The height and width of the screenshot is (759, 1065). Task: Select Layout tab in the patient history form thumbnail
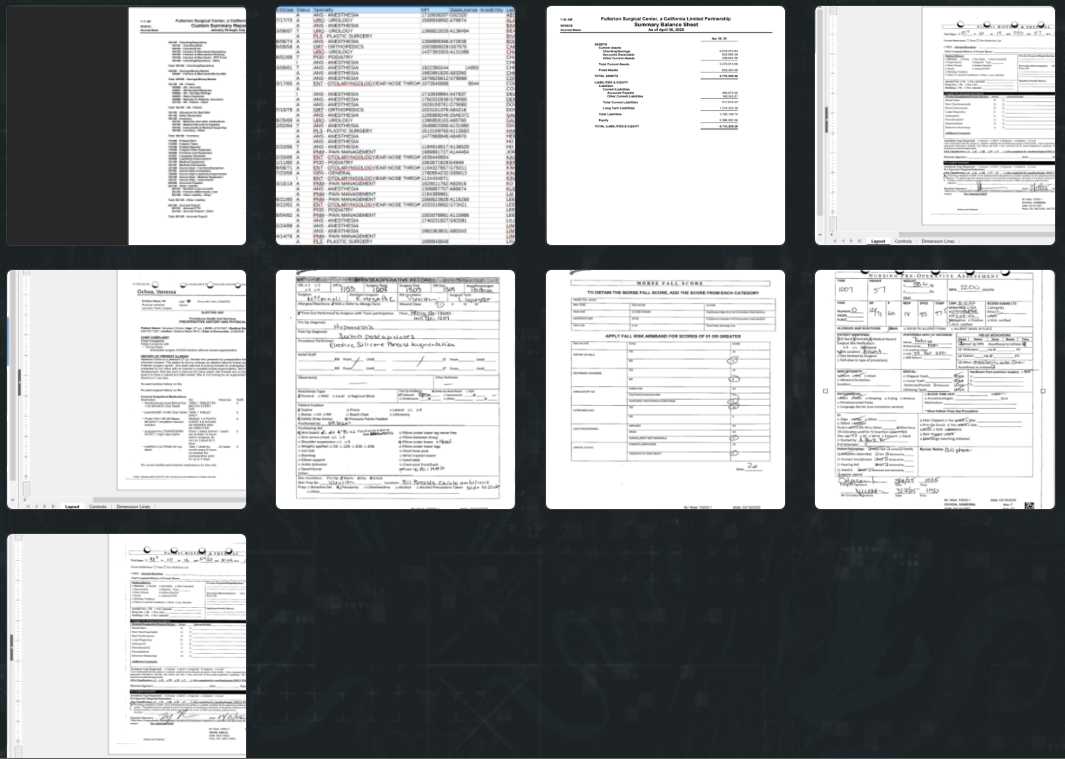click(878, 241)
